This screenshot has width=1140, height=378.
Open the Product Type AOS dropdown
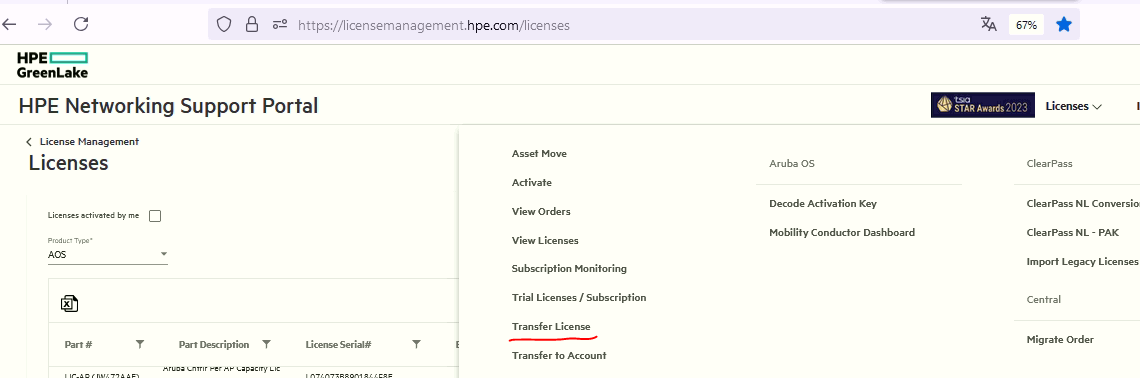(x=108, y=254)
